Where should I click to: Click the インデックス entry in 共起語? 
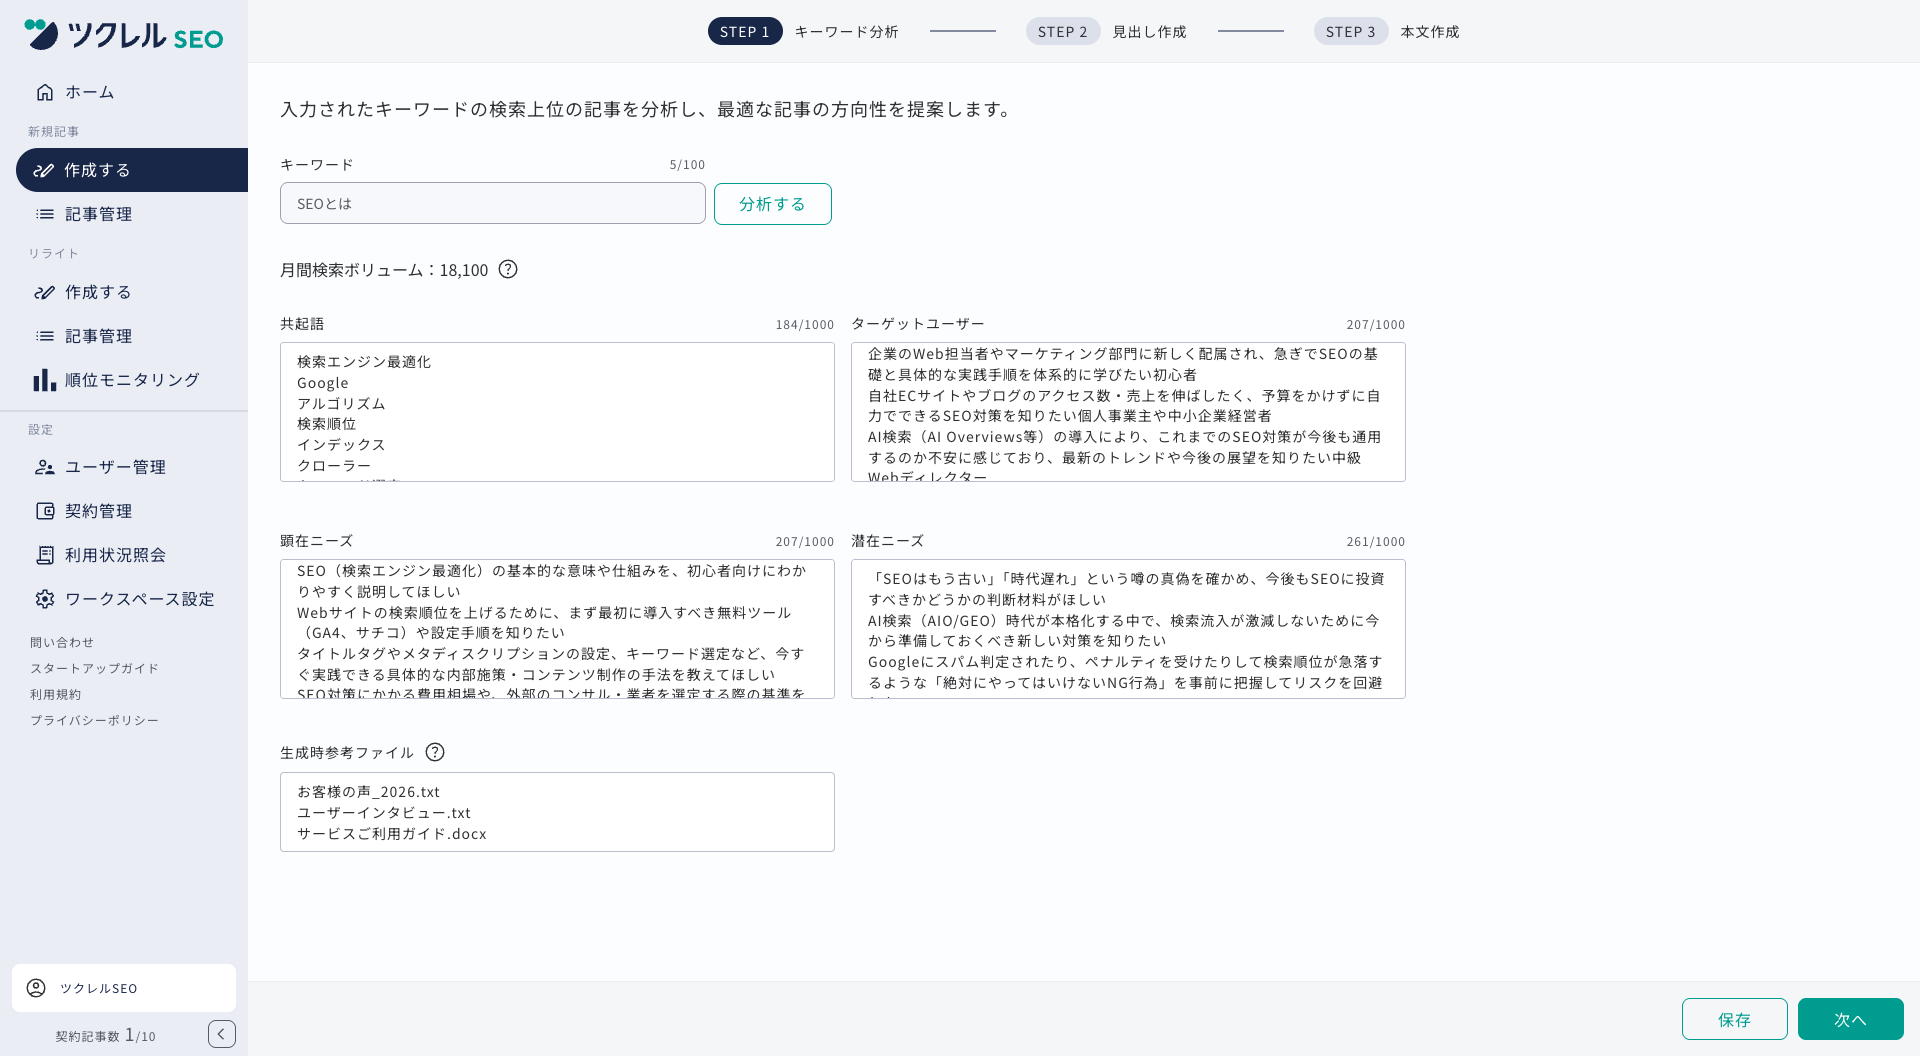coord(341,445)
